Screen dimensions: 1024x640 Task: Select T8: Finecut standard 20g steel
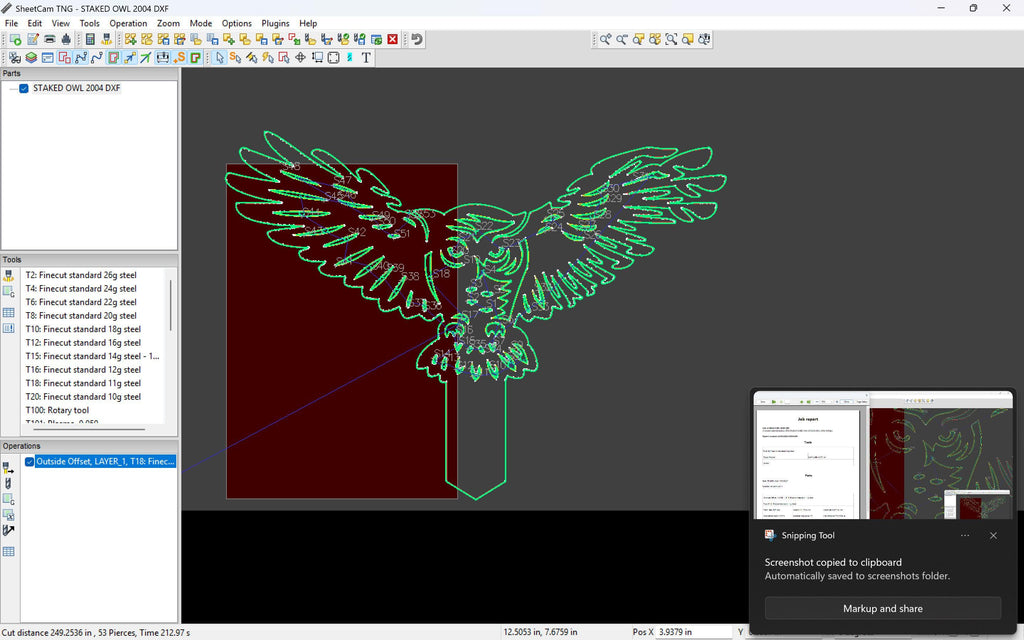coord(81,315)
